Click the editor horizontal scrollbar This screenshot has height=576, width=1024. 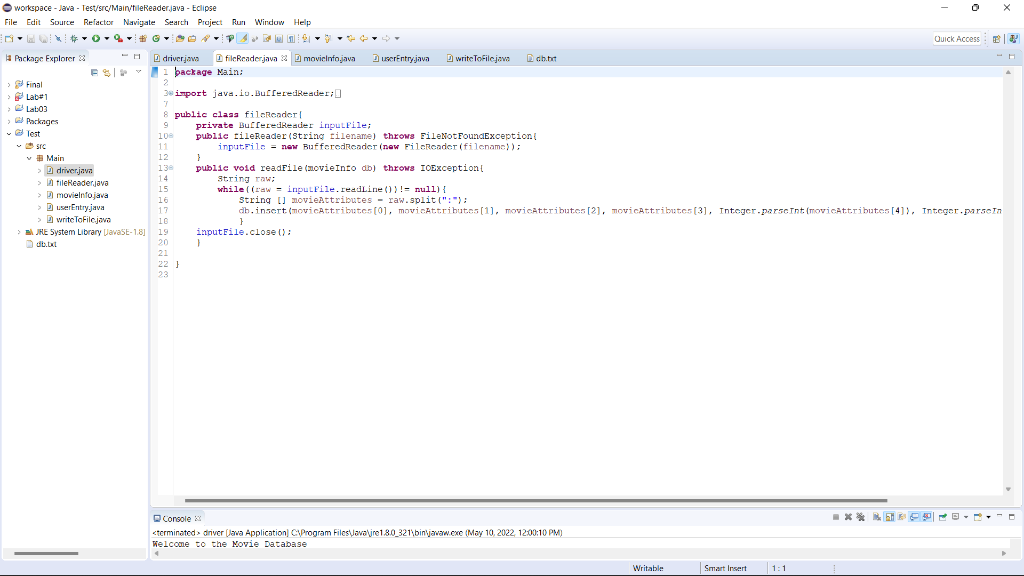click(536, 501)
